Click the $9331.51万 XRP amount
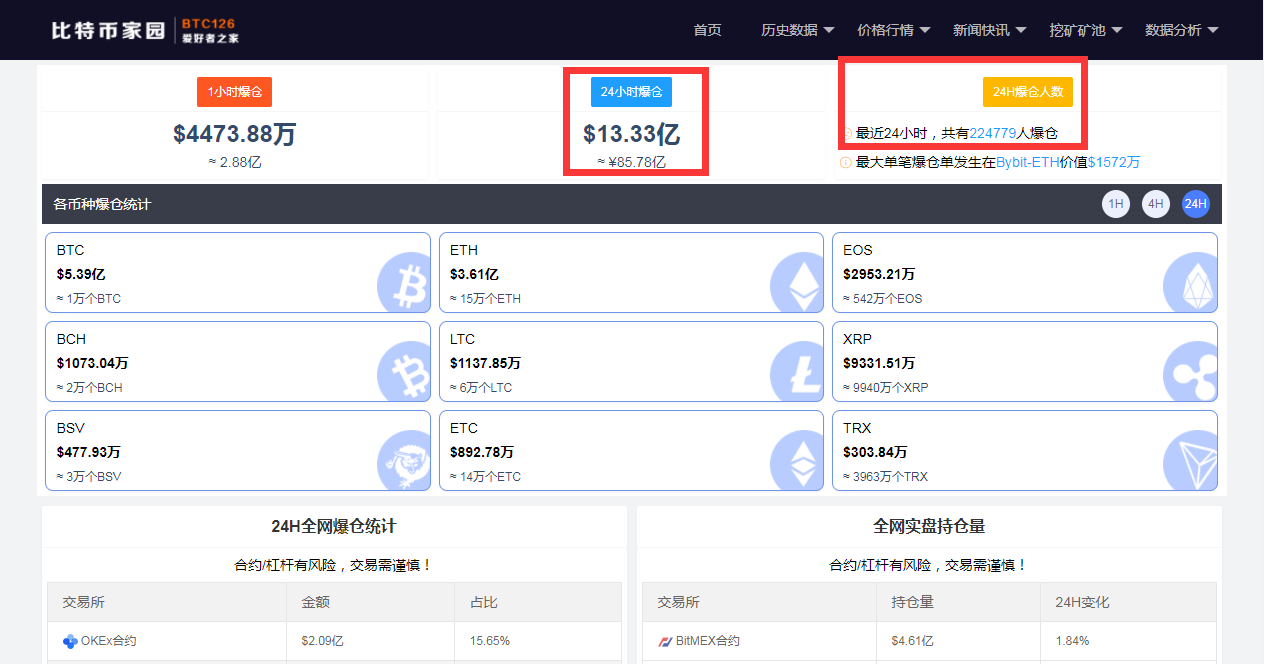 pos(879,363)
